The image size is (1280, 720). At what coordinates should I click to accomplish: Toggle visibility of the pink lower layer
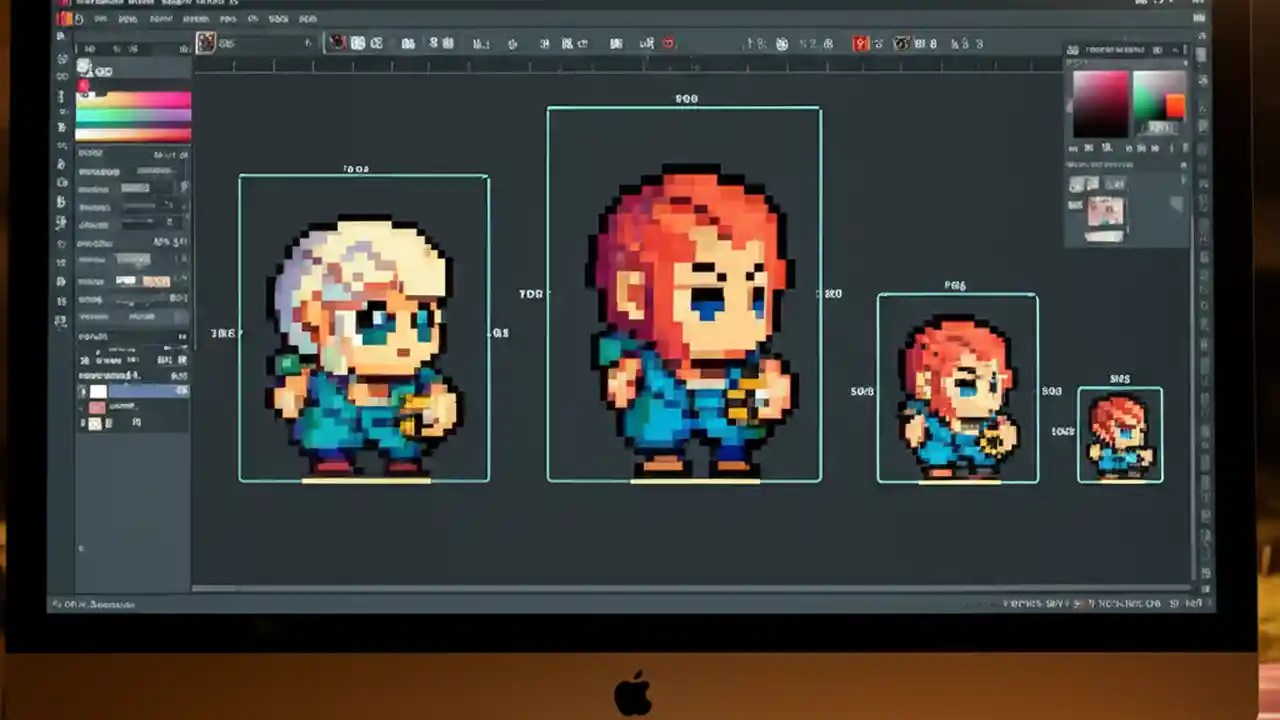pos(84,408)
